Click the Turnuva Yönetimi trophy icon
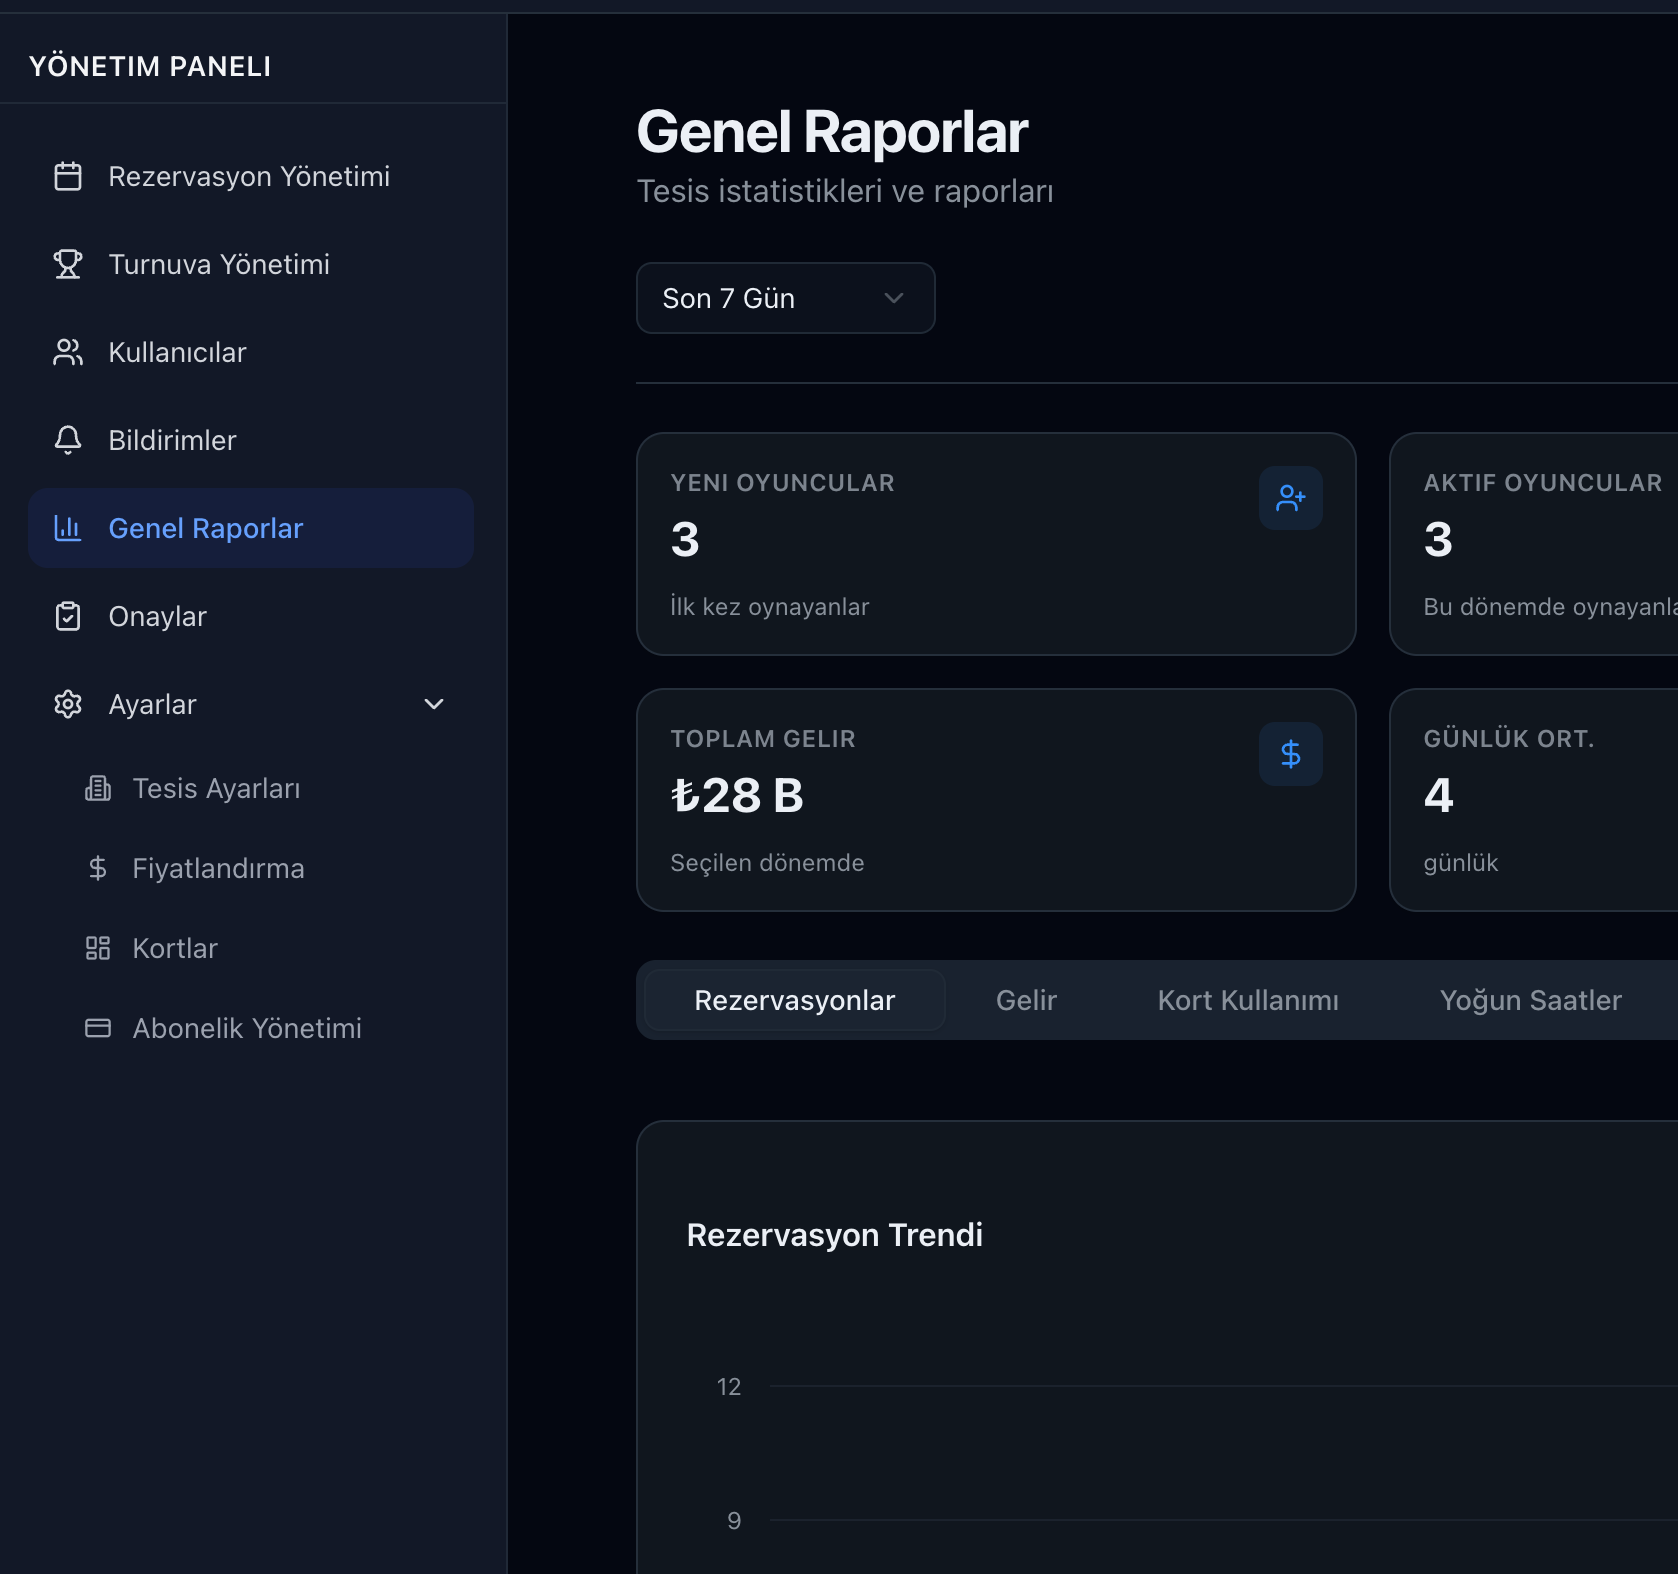Screen dimensions: 1678x1574 [x=67, y=264]
